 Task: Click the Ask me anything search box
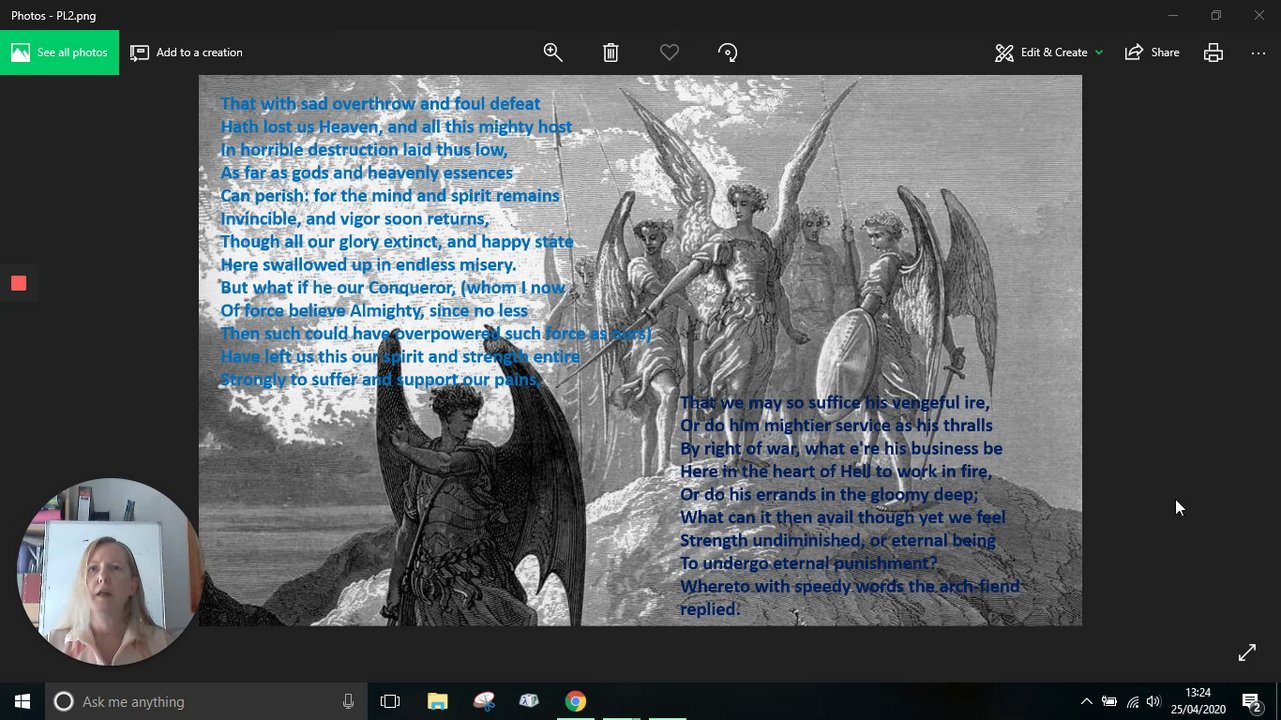[x=206, y=701]
